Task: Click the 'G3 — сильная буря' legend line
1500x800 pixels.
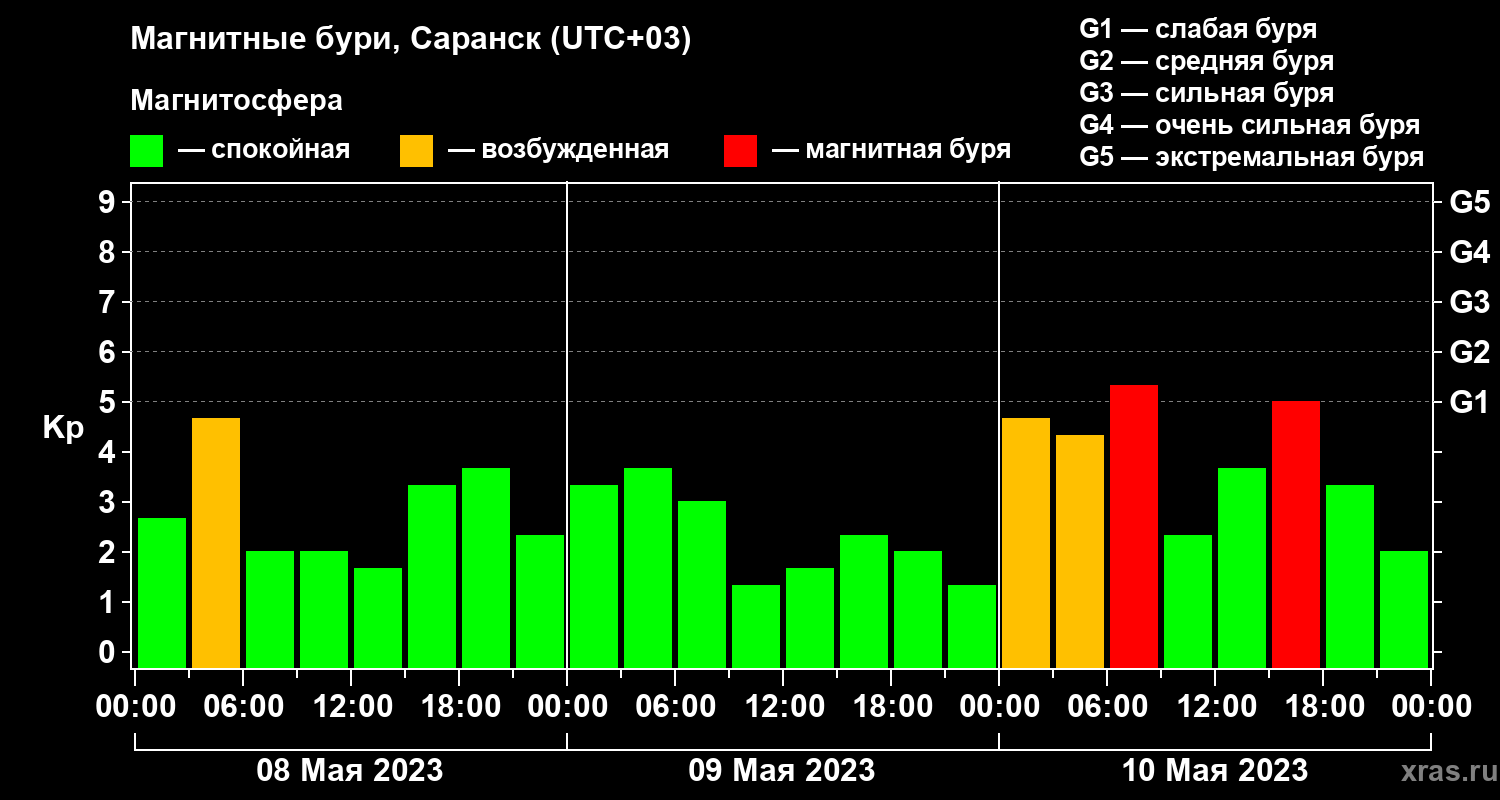Action: click(x=1206, y=93)
